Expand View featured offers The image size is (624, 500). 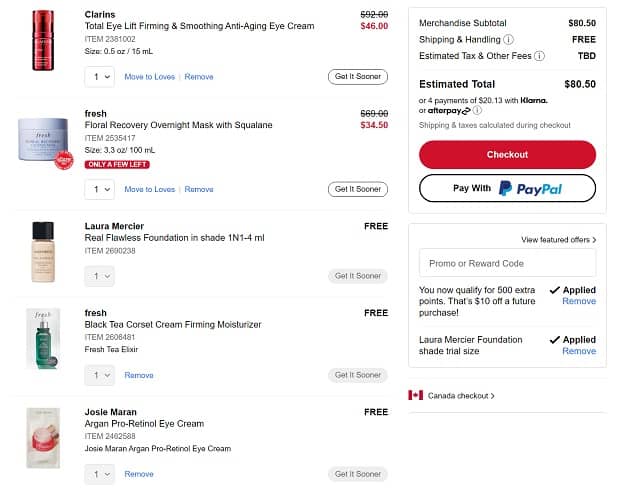coord(558,240)
